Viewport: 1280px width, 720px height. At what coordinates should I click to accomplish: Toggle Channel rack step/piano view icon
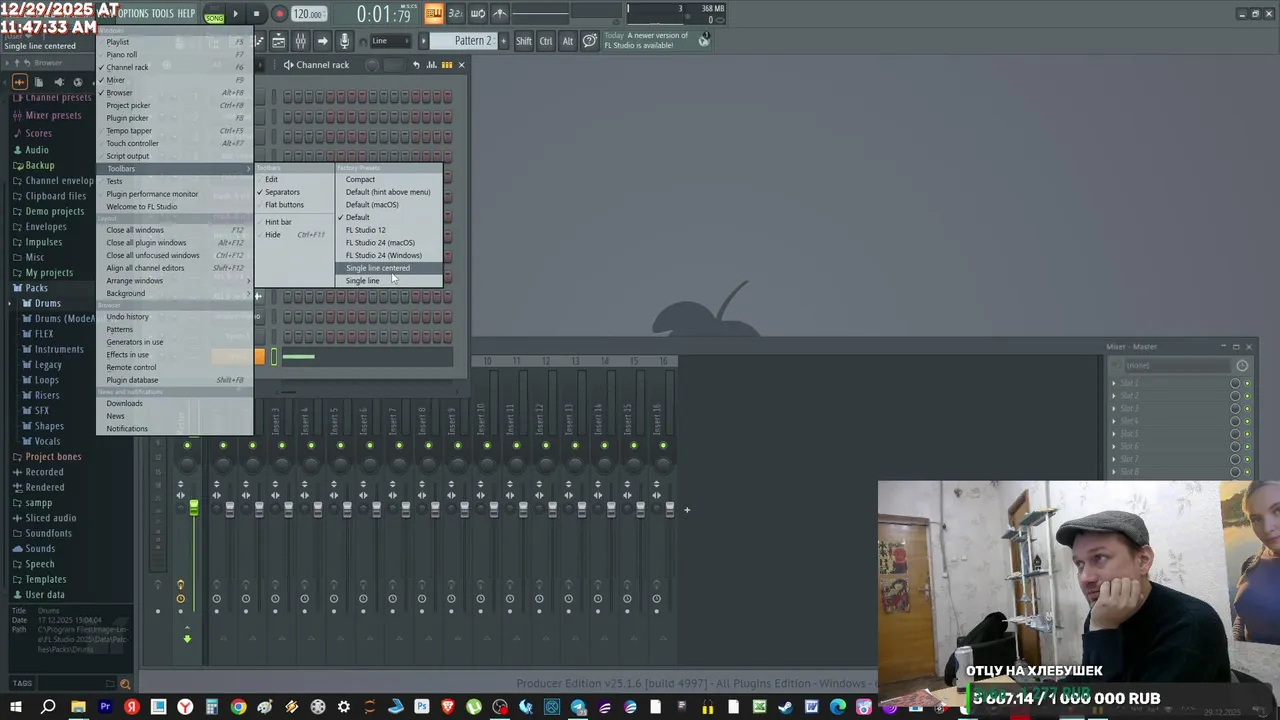(x=446, y=65)
